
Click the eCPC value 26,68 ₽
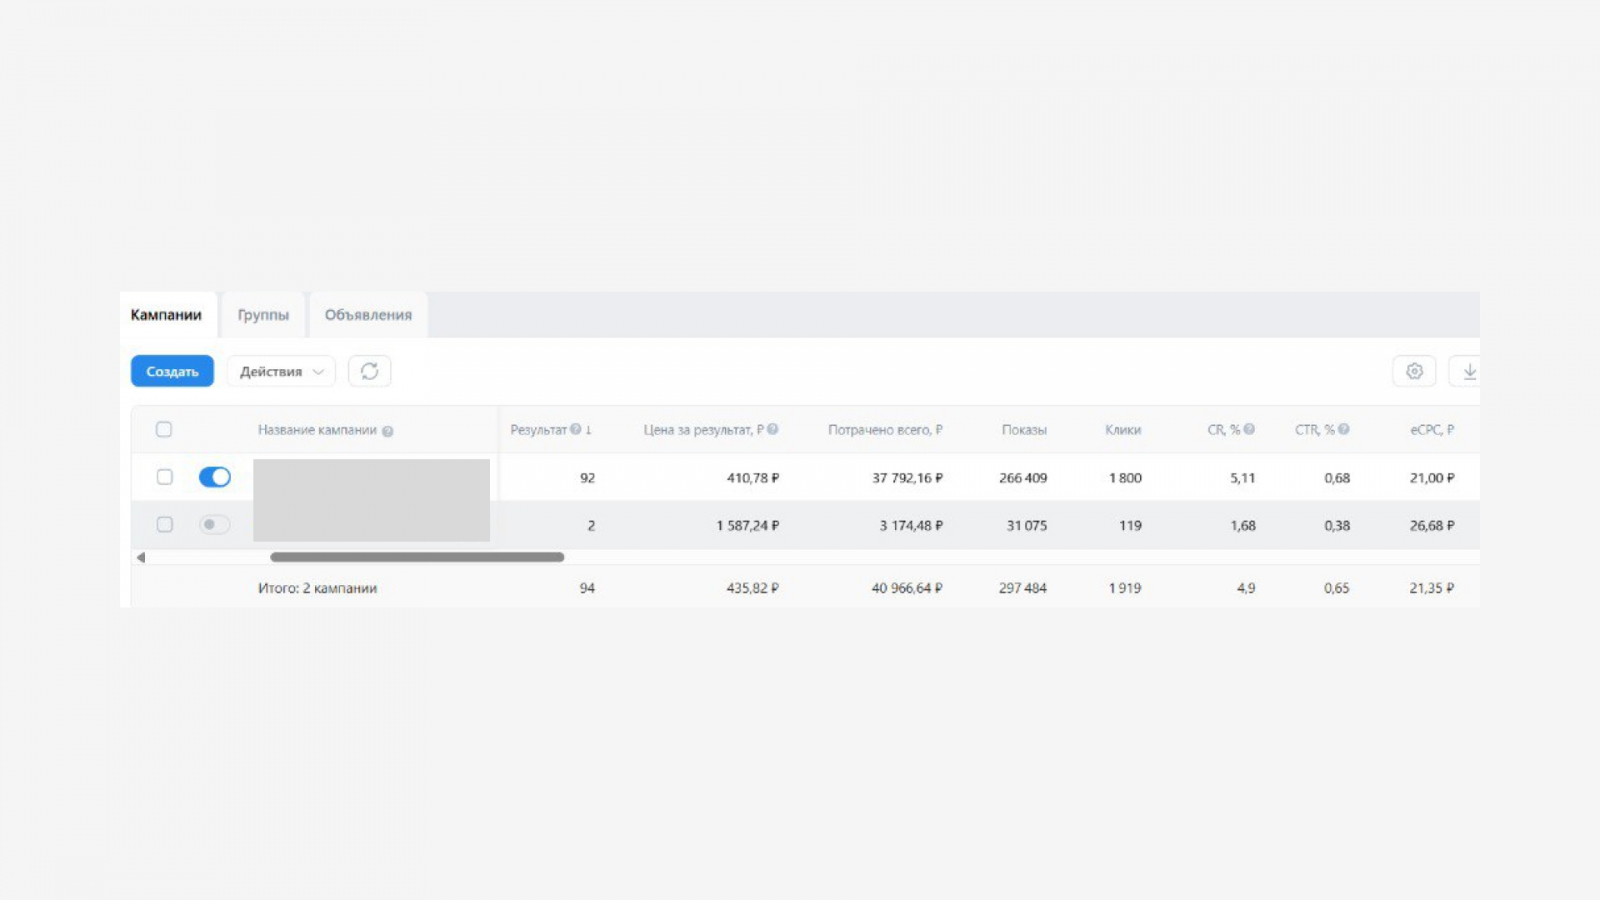click(x=1432, y=525)
